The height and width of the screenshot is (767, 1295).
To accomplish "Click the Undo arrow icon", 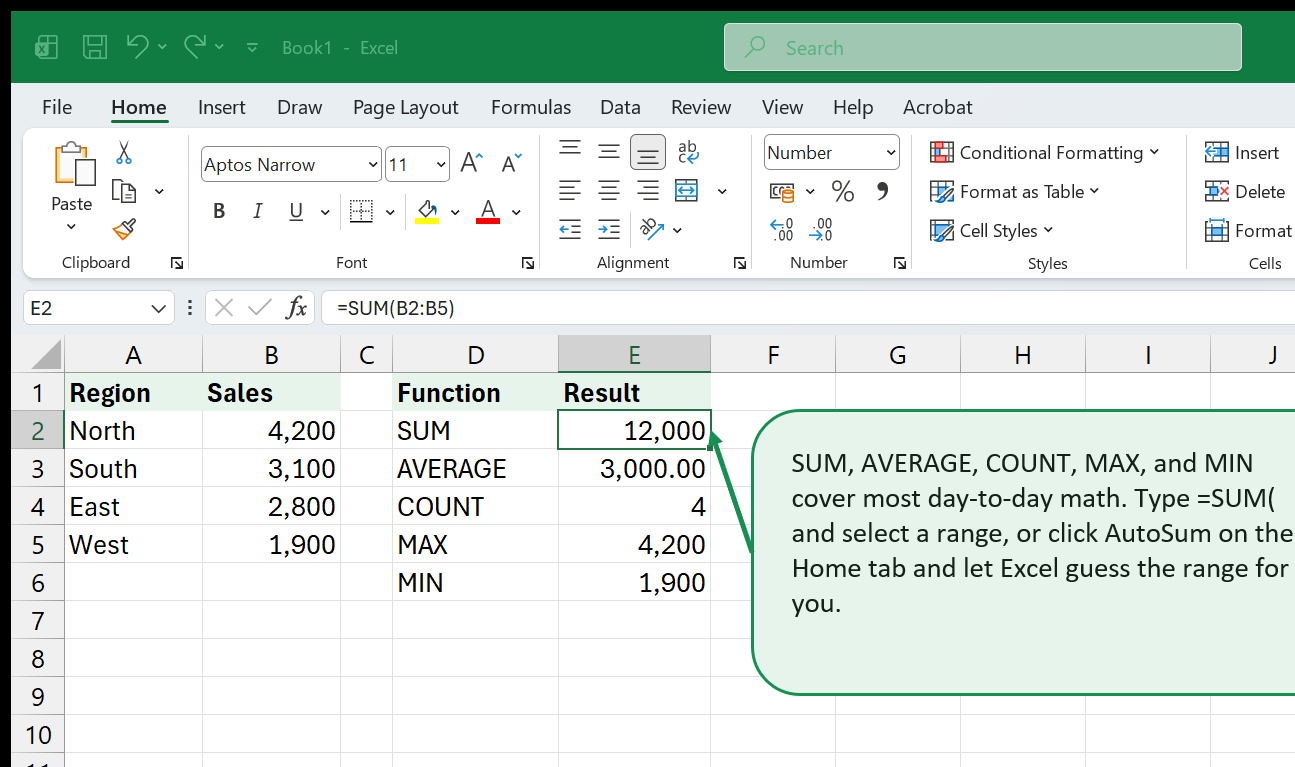I will tap(138, 46).
